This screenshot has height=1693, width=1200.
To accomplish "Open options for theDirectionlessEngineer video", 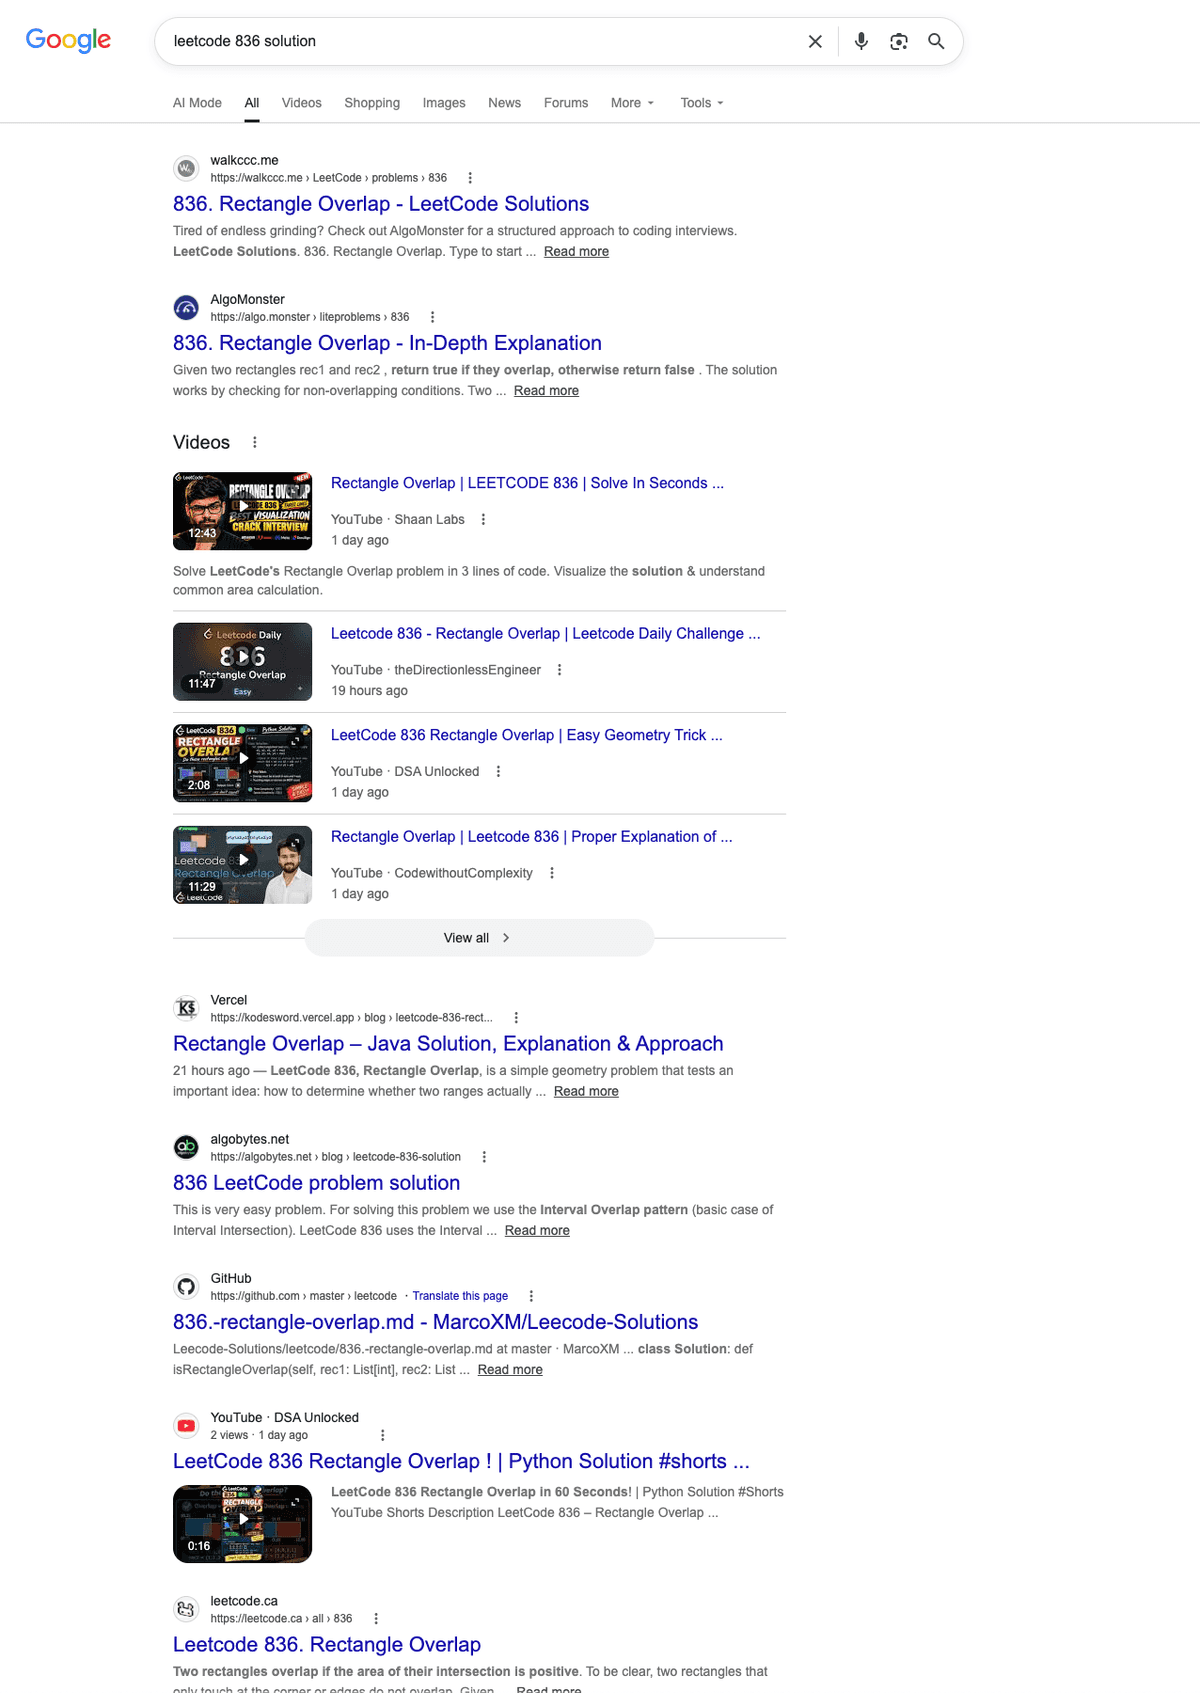I will click(559, 670).
